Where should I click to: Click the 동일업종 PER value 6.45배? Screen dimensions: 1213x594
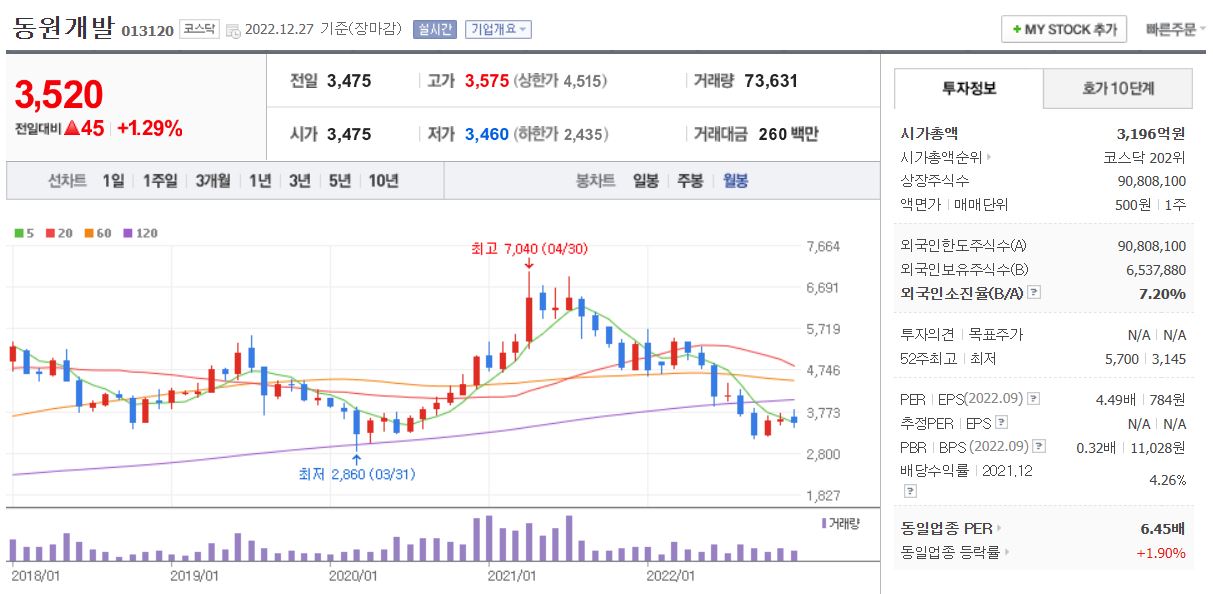pyautogui.click(x=1163, y=528)
